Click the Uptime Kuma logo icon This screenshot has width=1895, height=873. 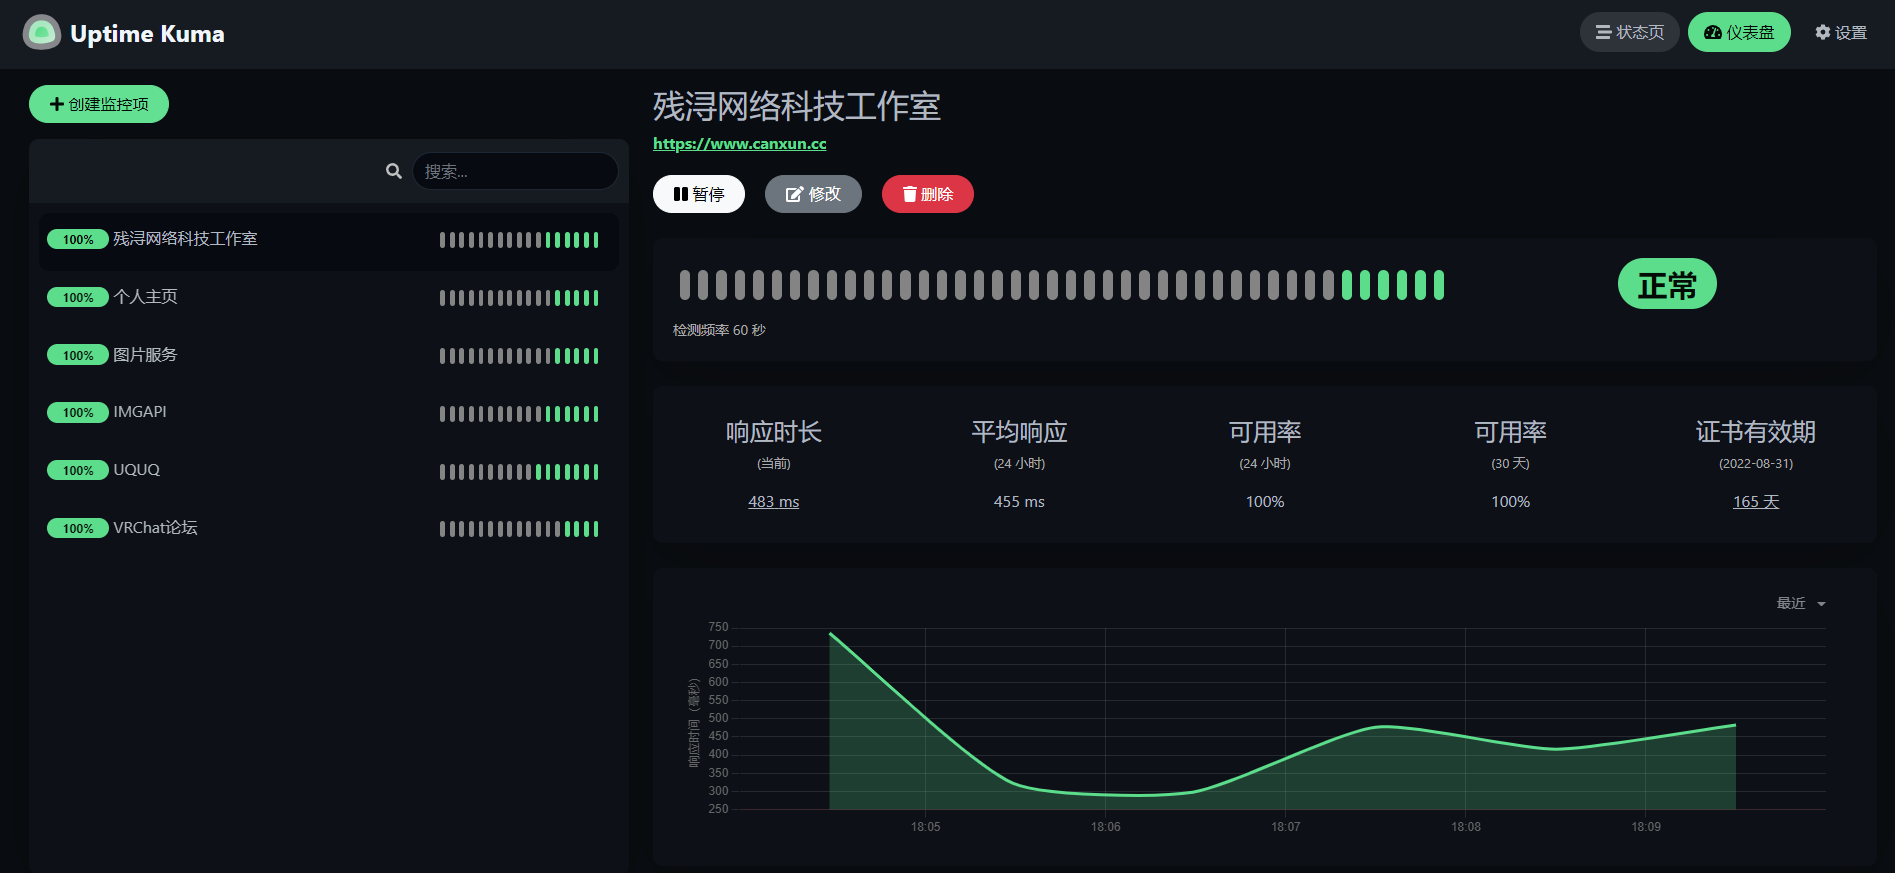[42, 33]
